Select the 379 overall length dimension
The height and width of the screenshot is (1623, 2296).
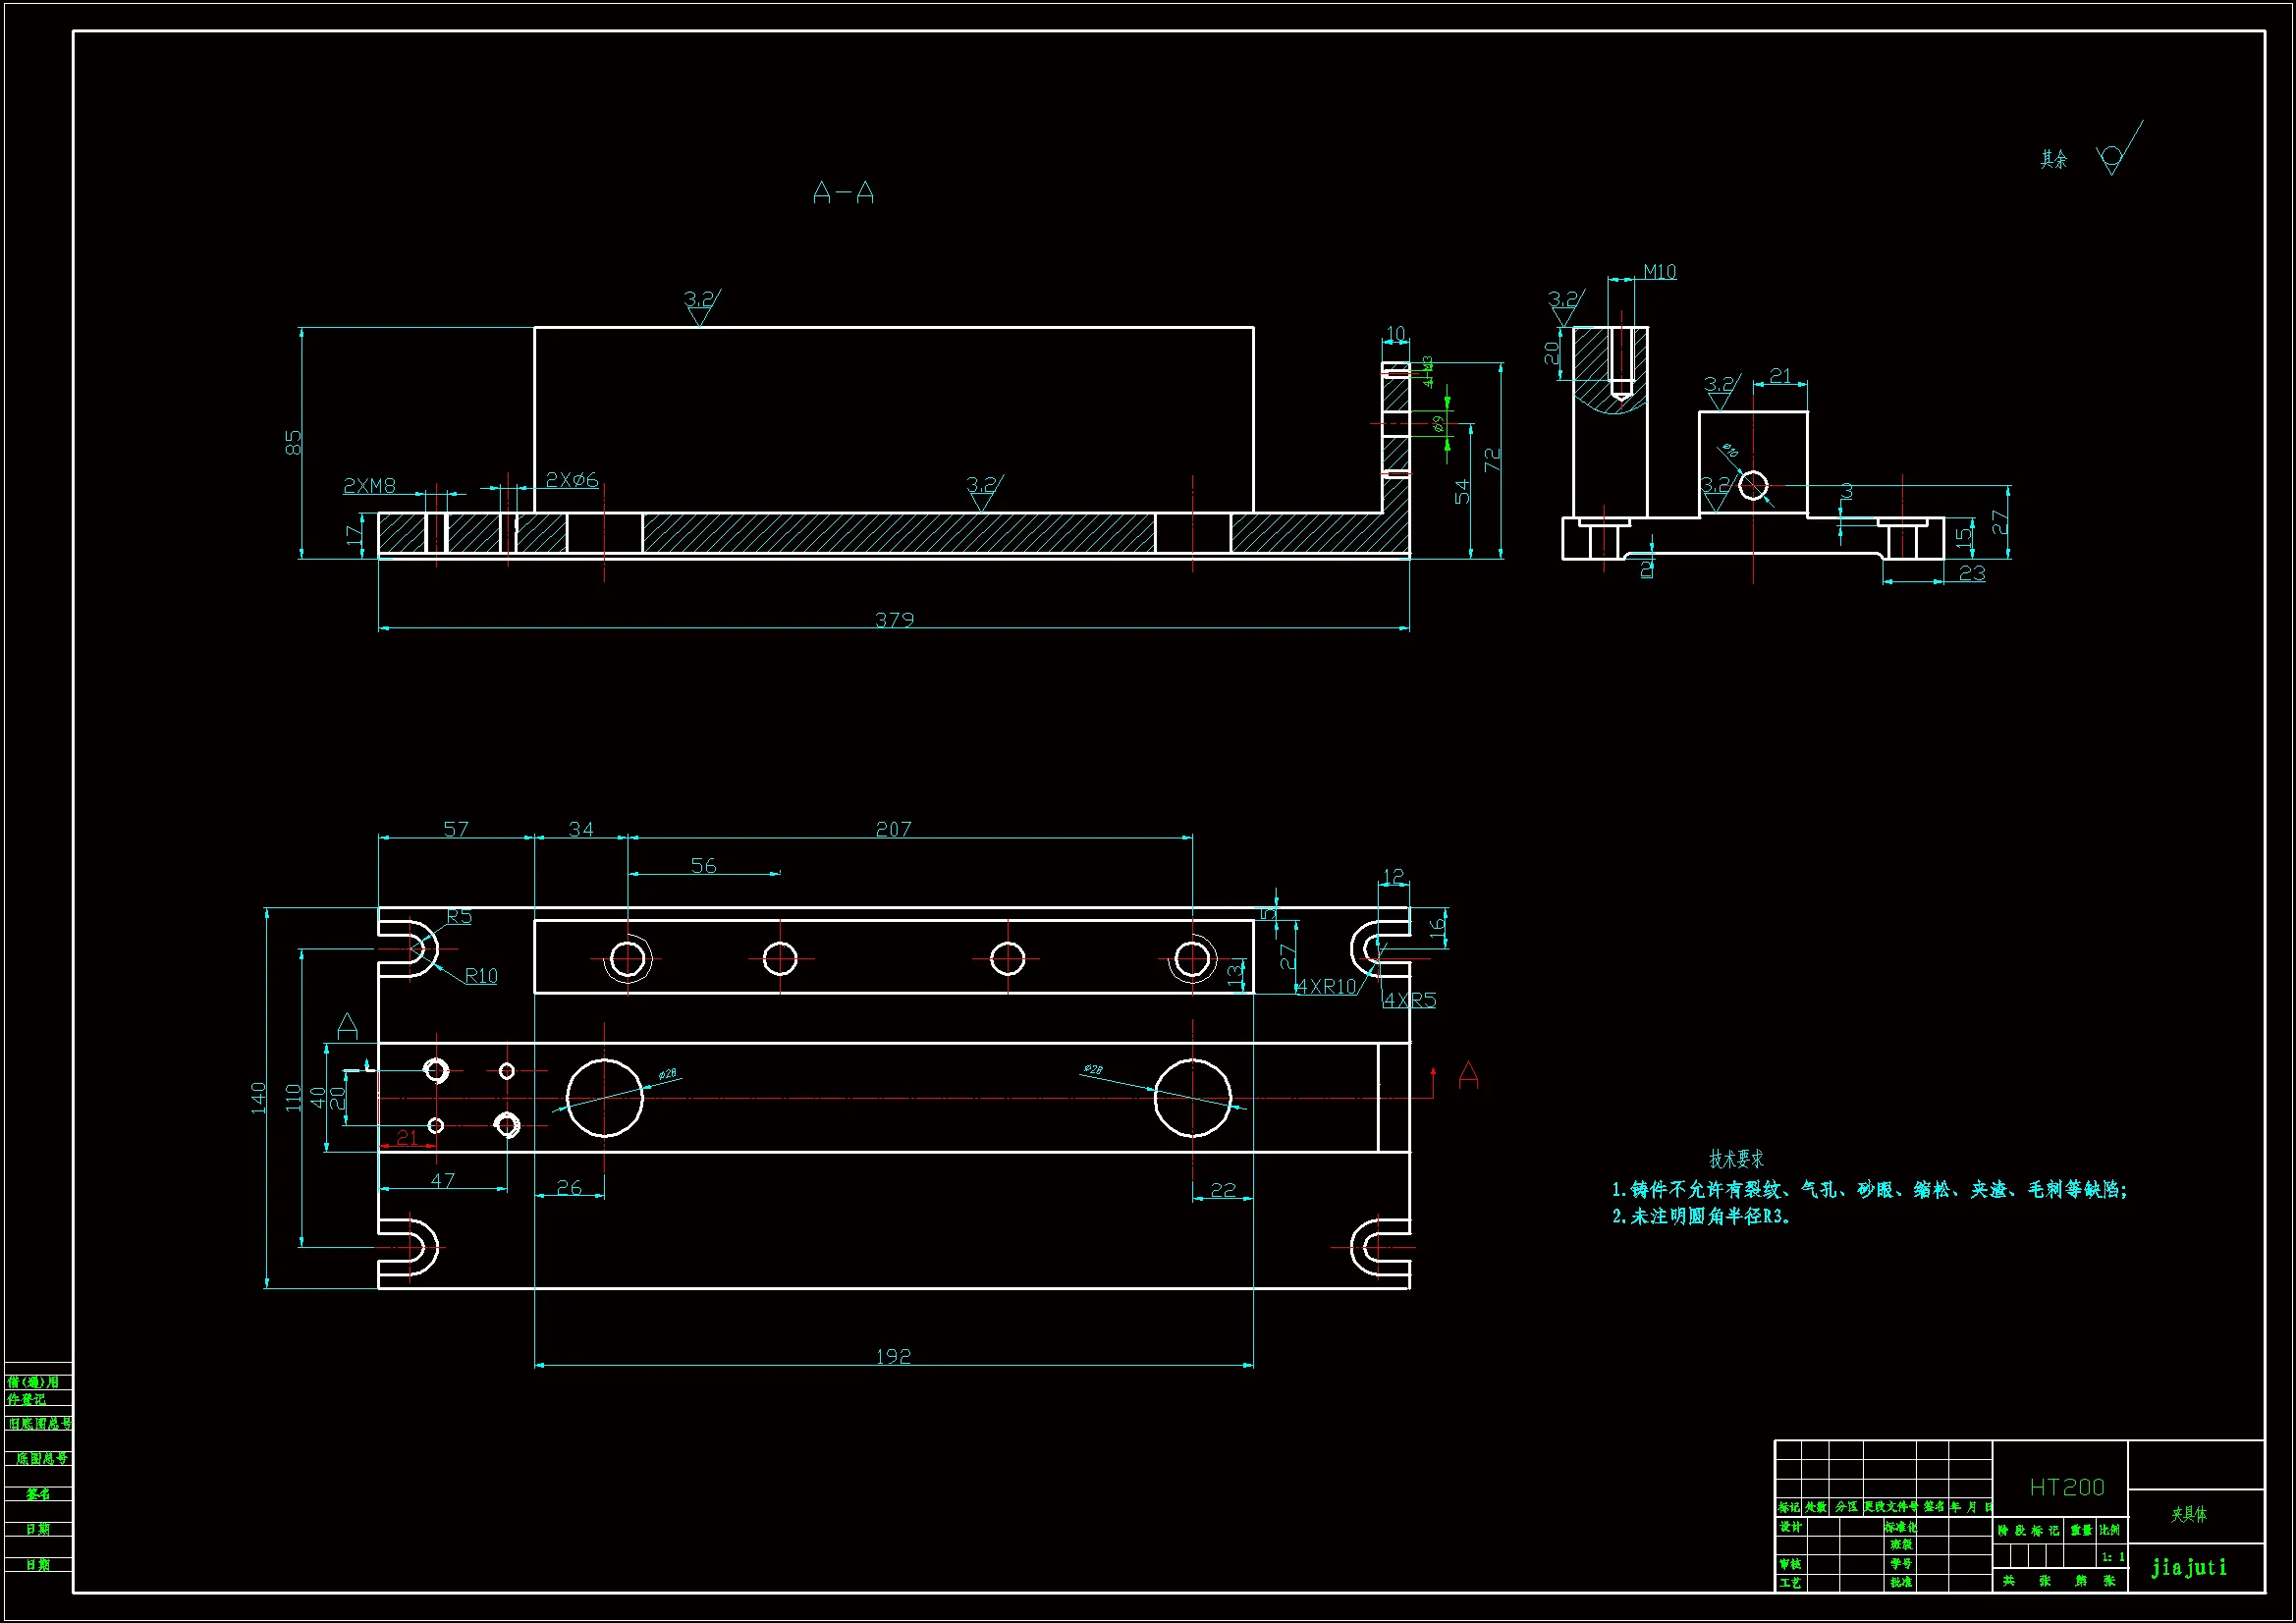894,620
